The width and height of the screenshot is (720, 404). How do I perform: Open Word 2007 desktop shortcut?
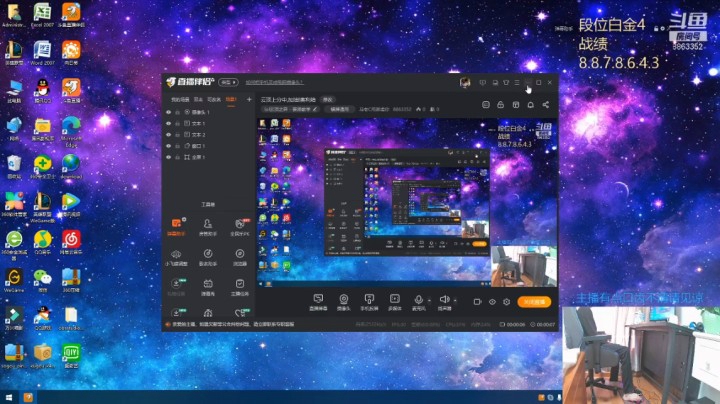(x=42, y=53)
